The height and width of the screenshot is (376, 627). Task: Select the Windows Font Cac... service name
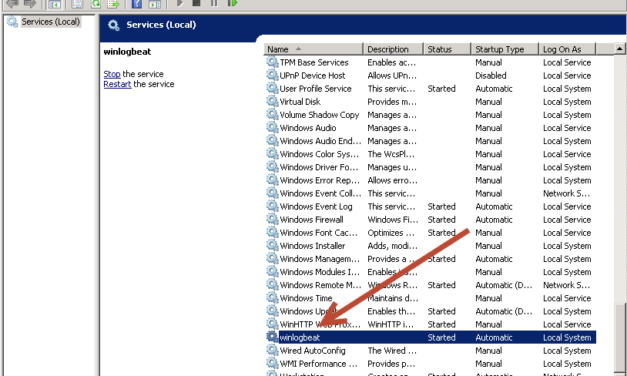(318, 232)
